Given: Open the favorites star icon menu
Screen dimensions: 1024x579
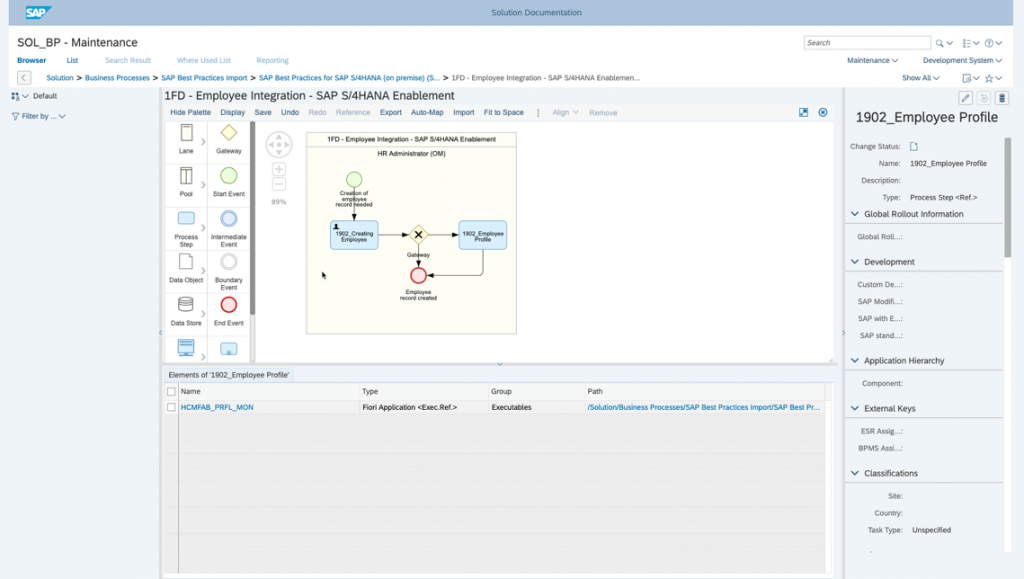Looking at the screenshot, I should [993, 78].
